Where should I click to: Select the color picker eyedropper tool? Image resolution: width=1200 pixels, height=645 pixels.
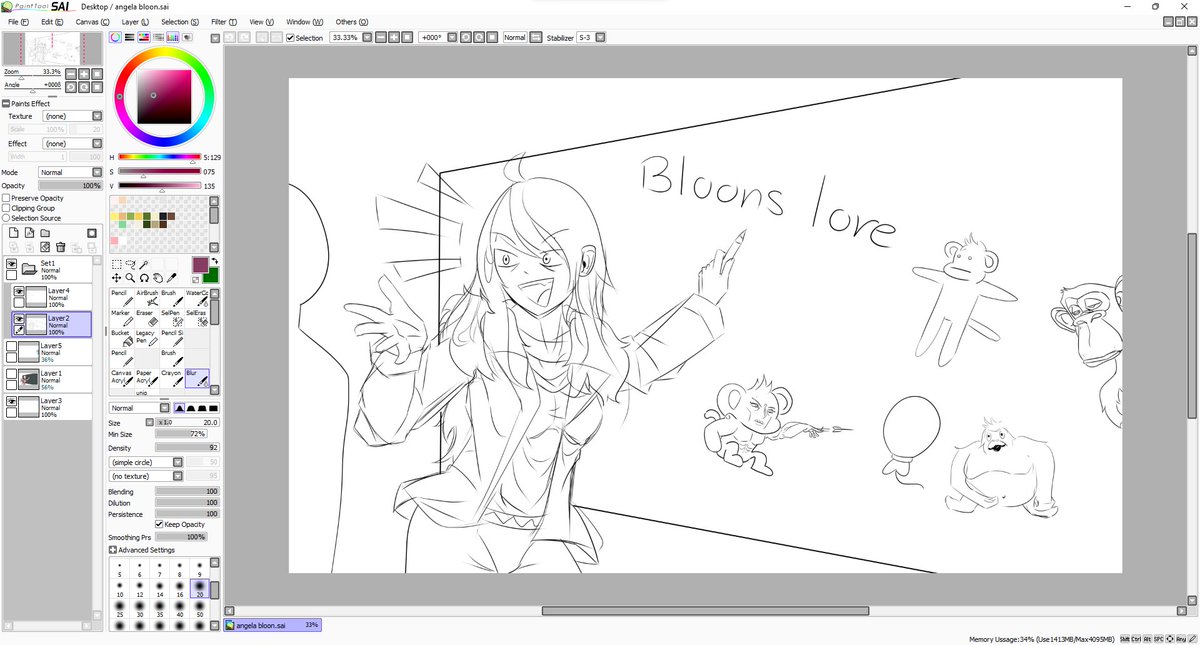173,278
